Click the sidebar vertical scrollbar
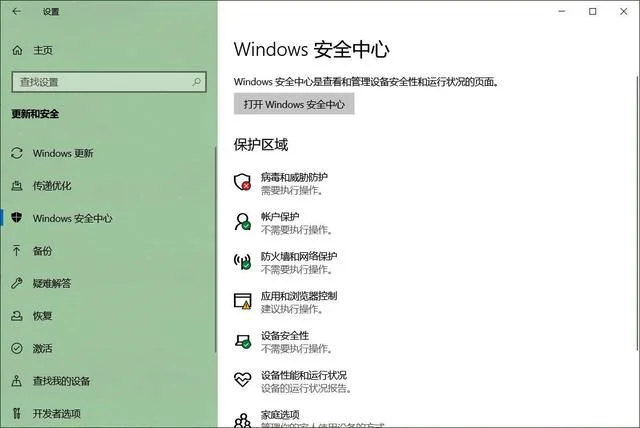The image size is (640, 428). click(216, 249)
